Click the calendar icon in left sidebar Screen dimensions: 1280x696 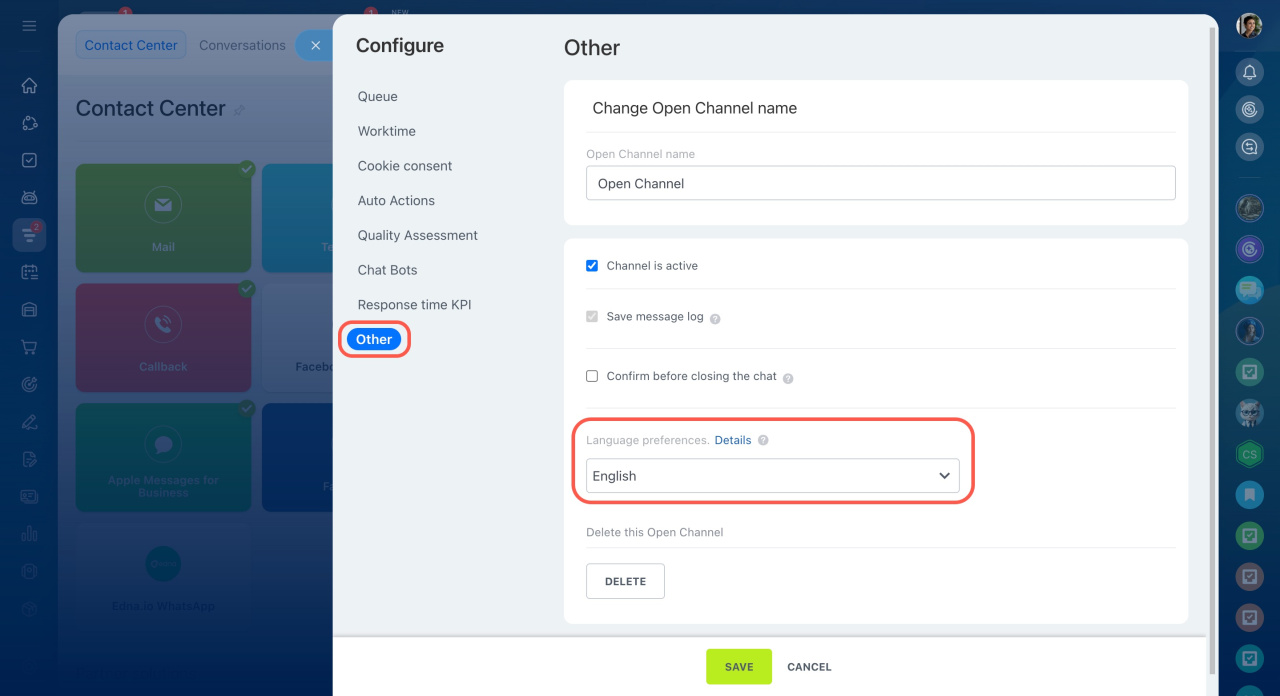click(x=29, y=272)
